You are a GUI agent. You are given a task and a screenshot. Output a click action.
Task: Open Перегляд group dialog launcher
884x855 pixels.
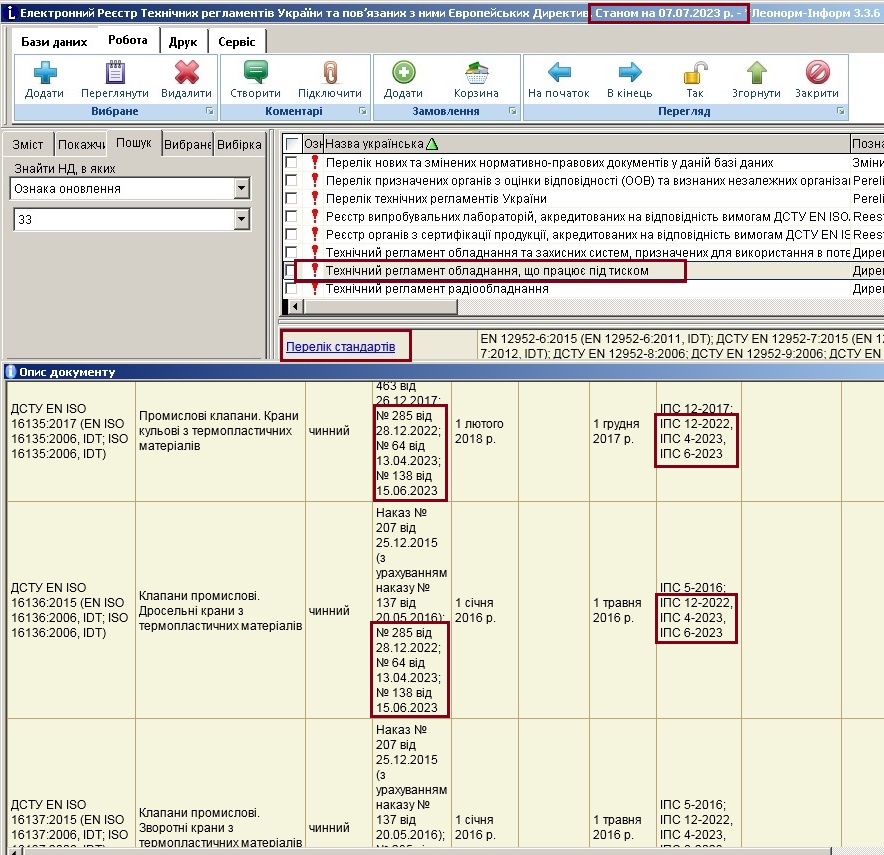[841, 111]
